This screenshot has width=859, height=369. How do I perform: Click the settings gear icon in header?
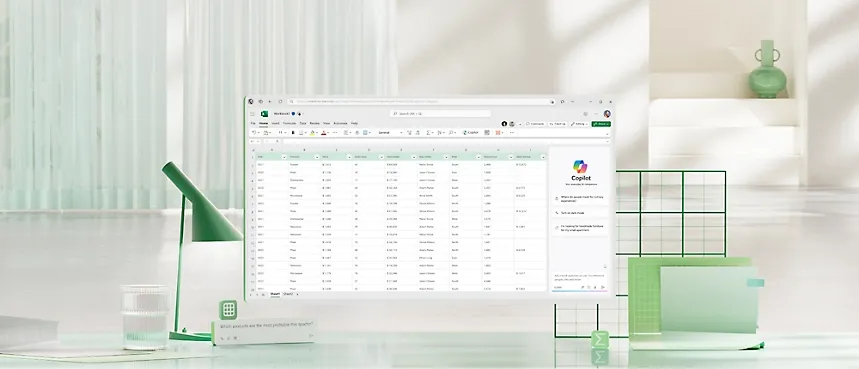[585, 114]
